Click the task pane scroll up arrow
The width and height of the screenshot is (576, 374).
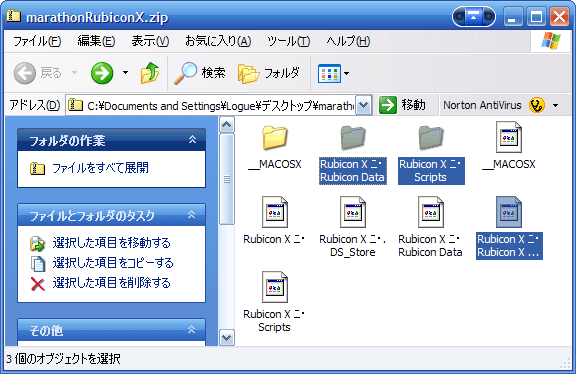click(227, 125)
